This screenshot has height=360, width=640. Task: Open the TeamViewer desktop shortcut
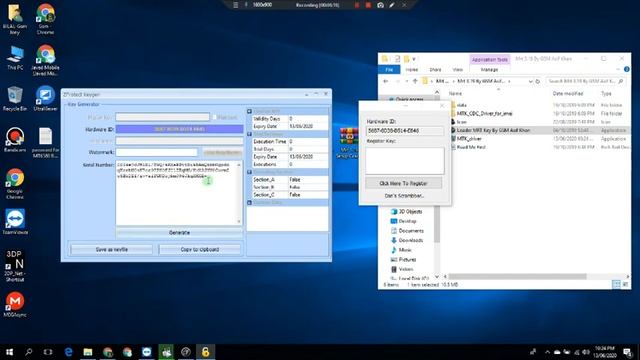15,222
